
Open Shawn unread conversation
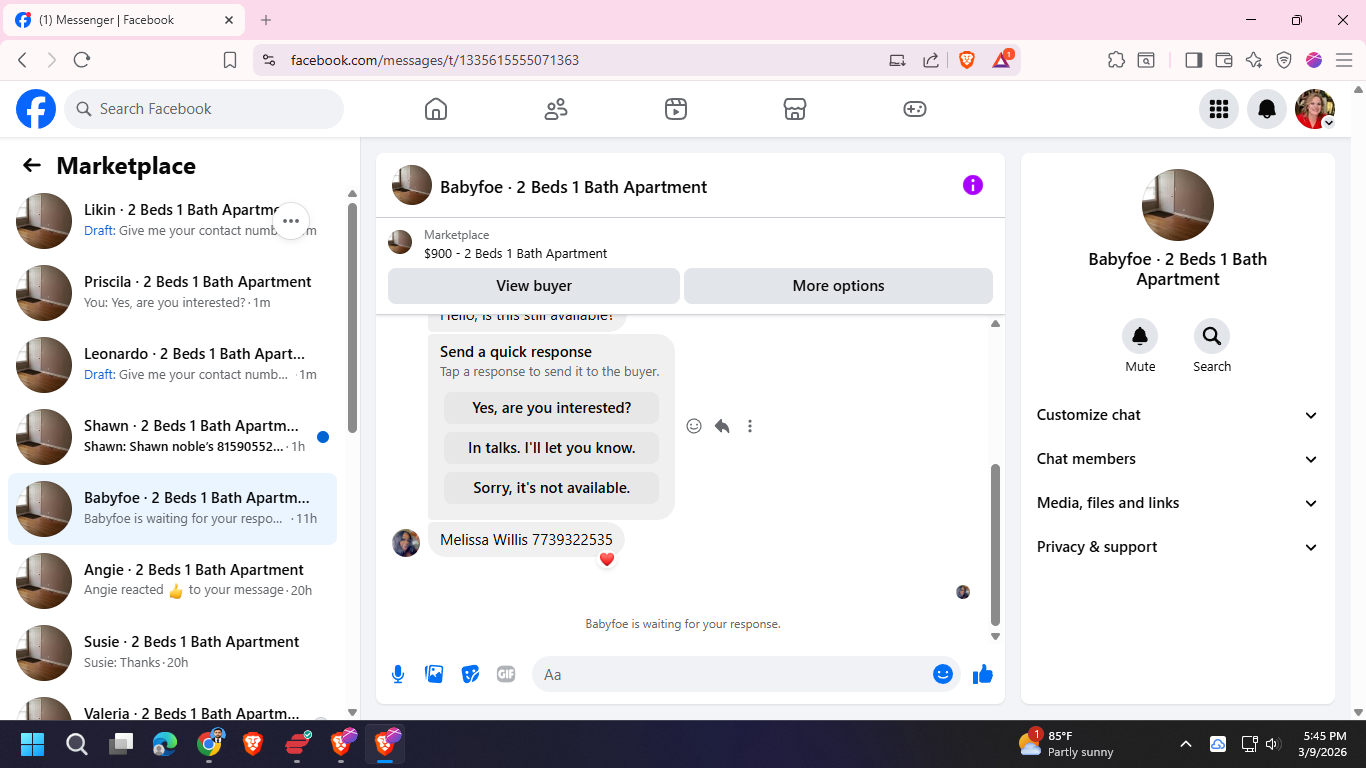(172, 437)
